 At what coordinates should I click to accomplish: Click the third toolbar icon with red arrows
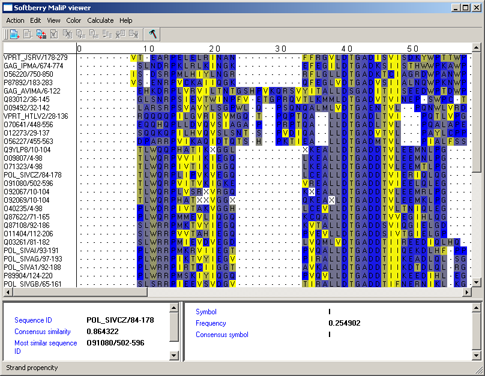click(41, 34)
